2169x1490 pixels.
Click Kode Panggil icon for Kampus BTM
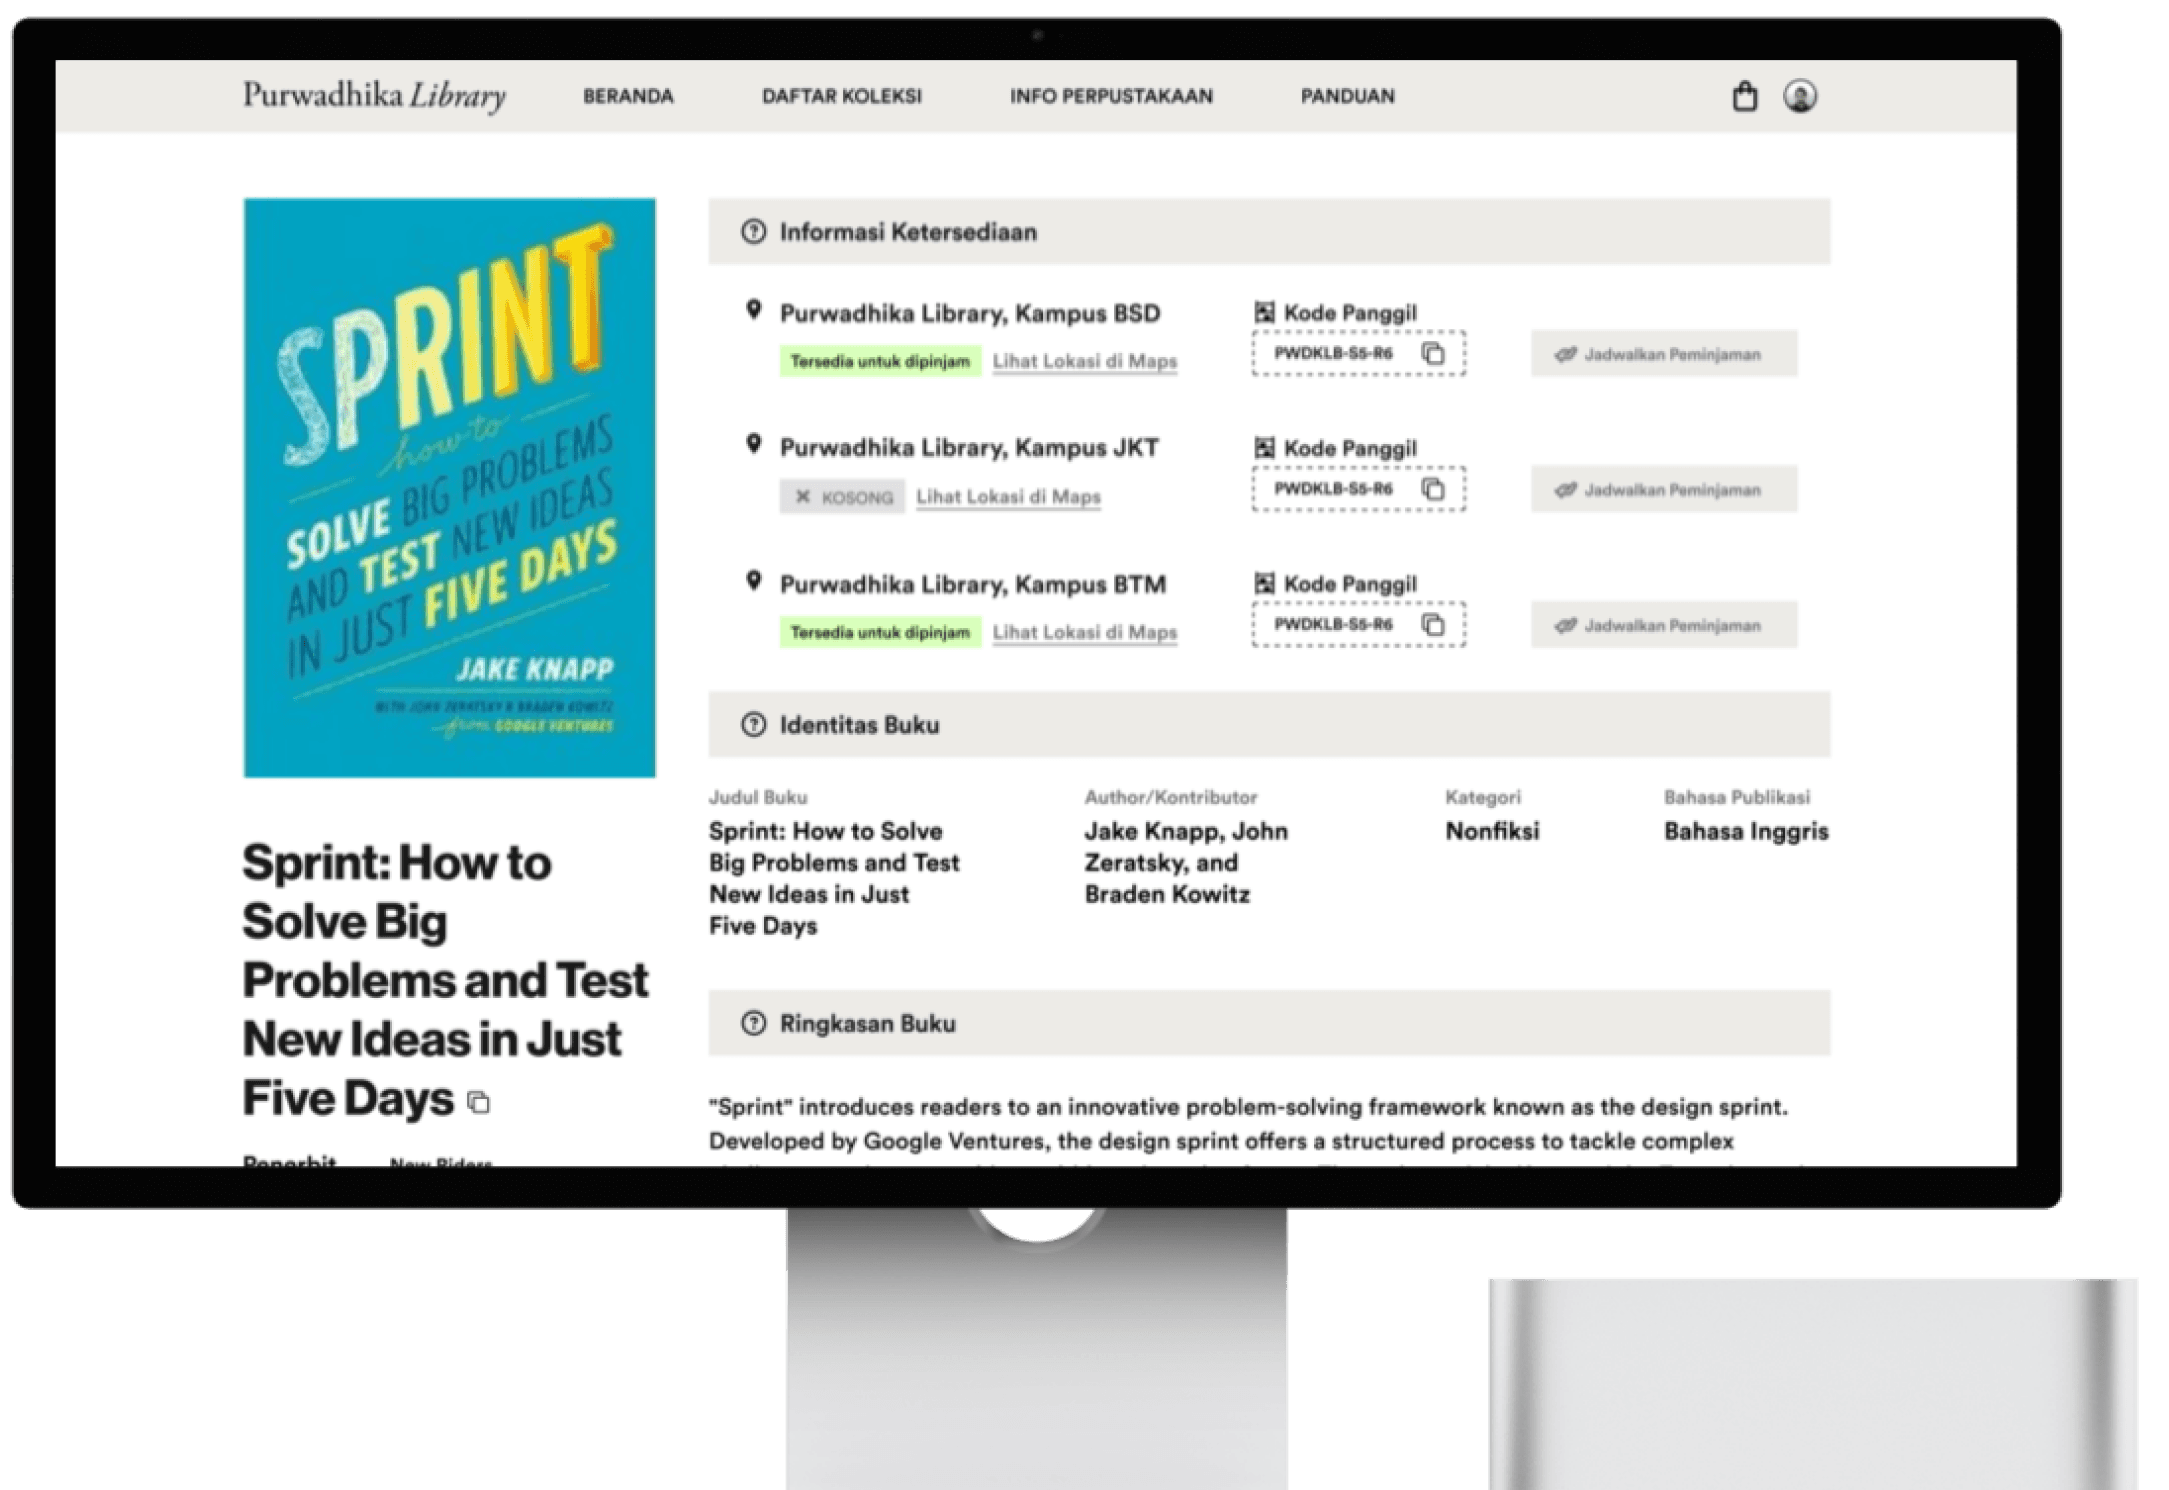tap(1264, 583)
